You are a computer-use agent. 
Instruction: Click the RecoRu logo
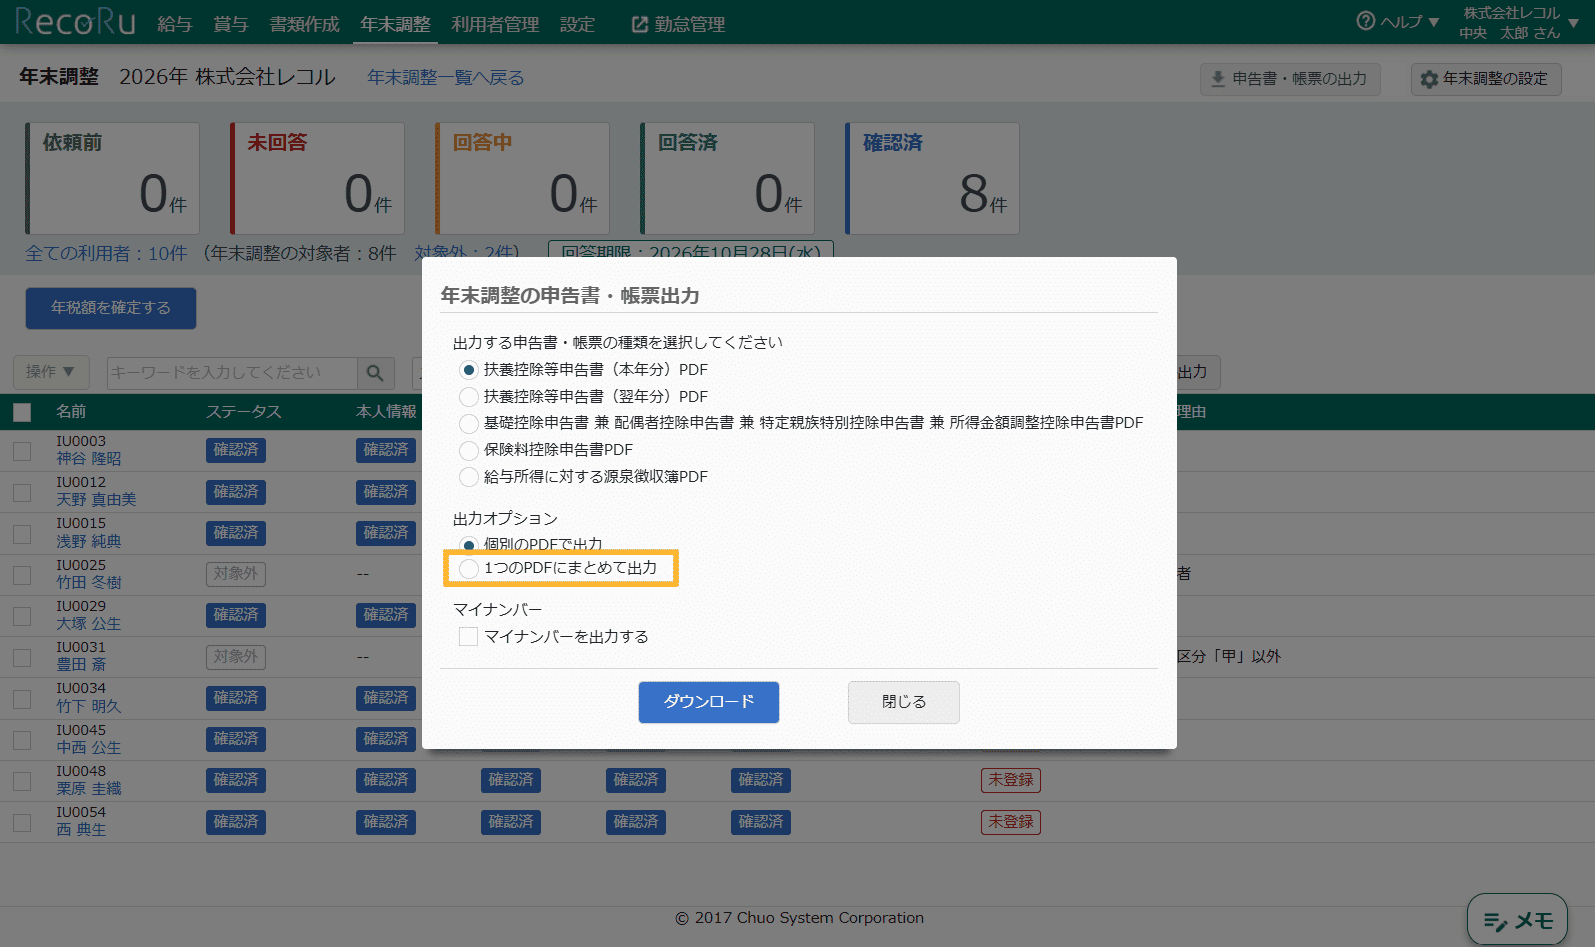click(x=75, y=21)
